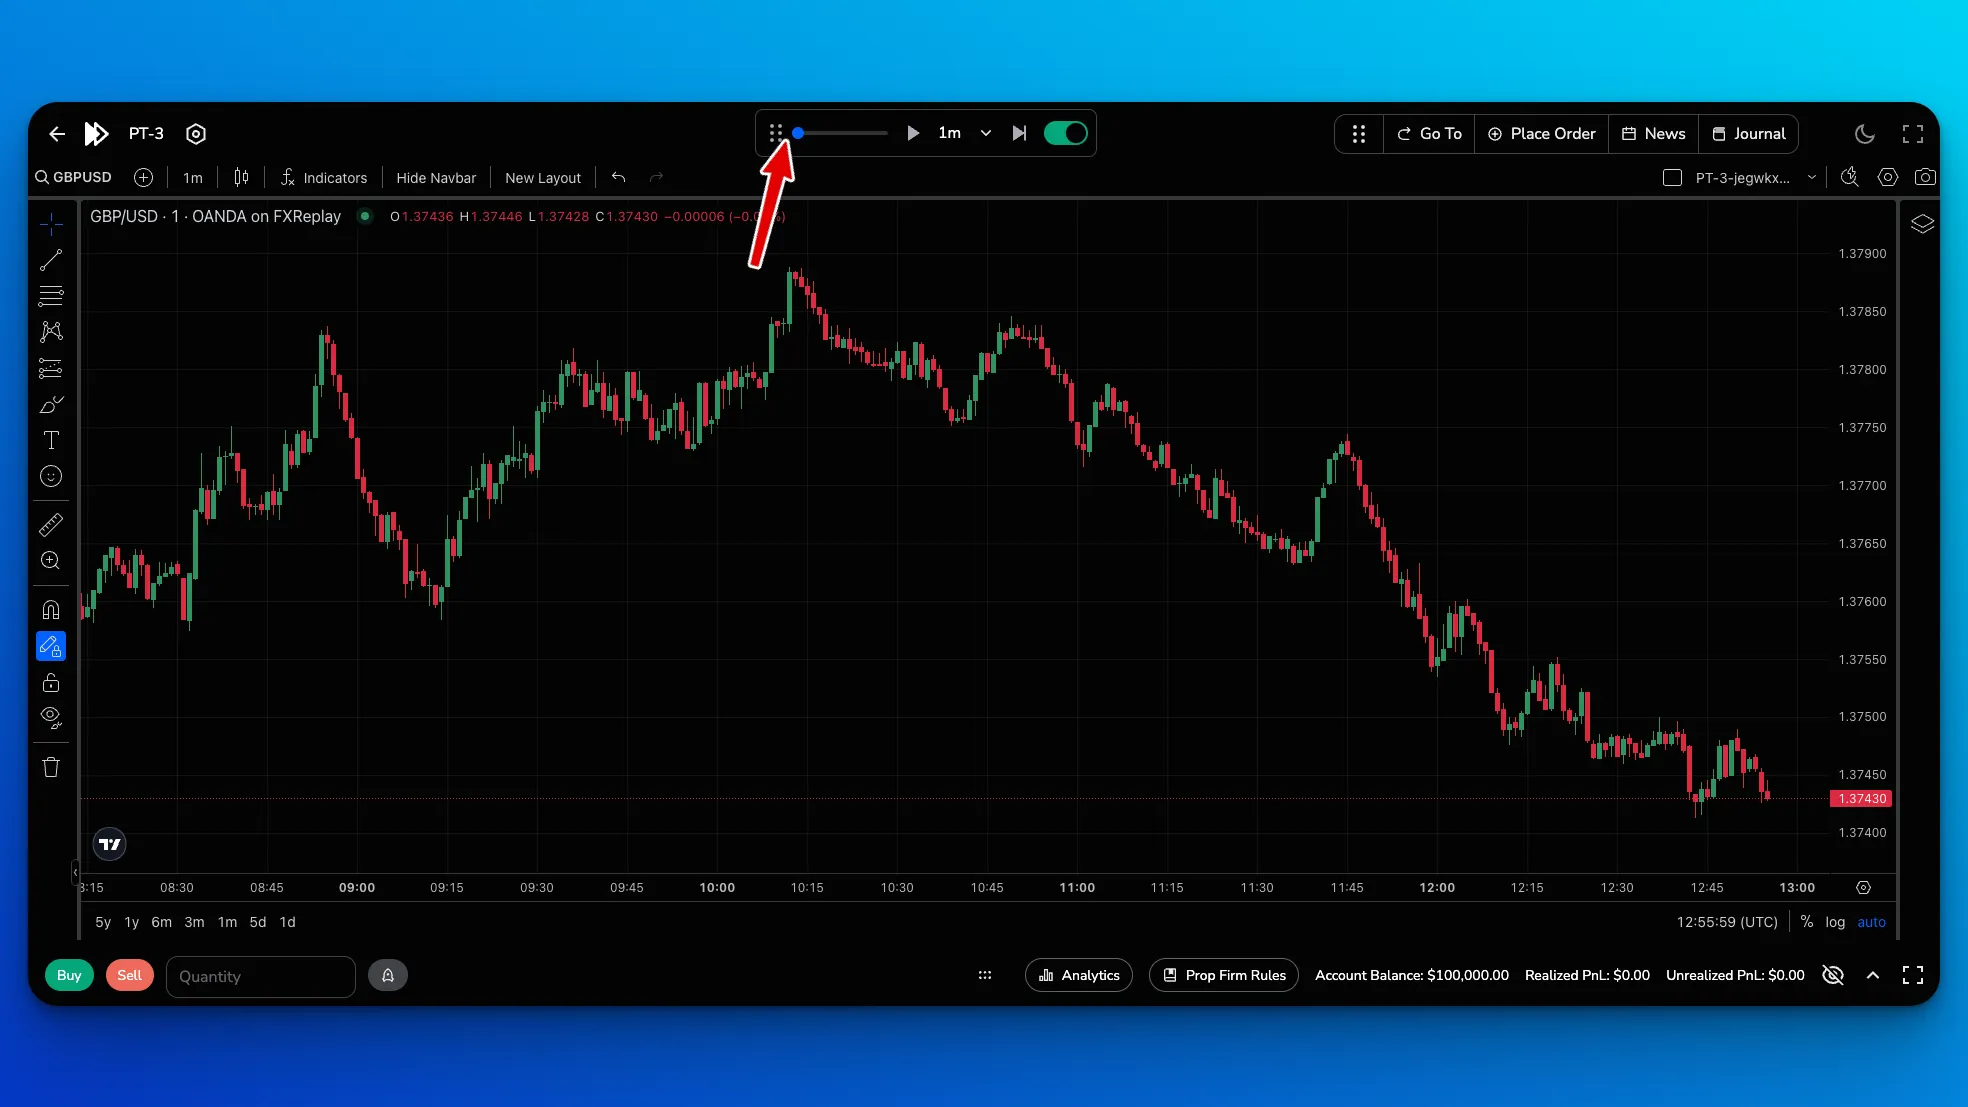Take a chart snapshot with camera icon

pos(1925,177)
